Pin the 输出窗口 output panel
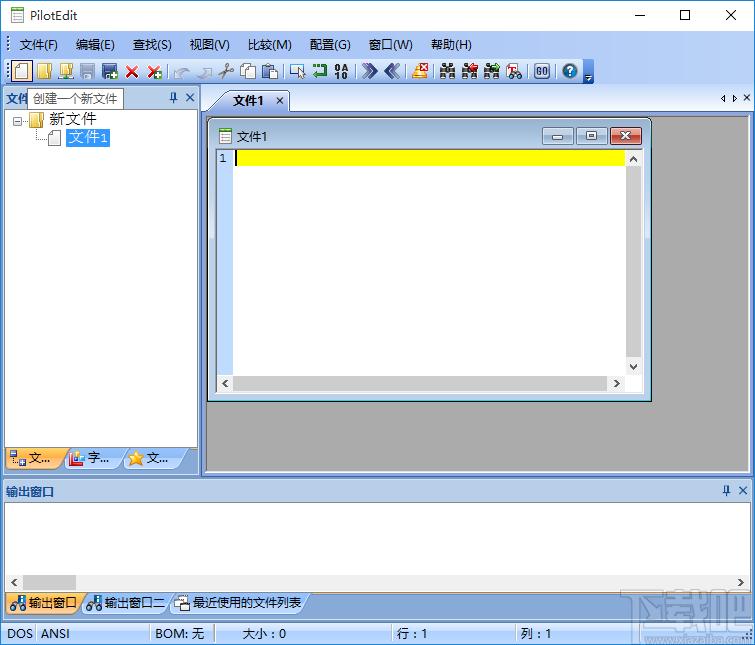Viewport: 755px width, 645px height. (726, 490)
